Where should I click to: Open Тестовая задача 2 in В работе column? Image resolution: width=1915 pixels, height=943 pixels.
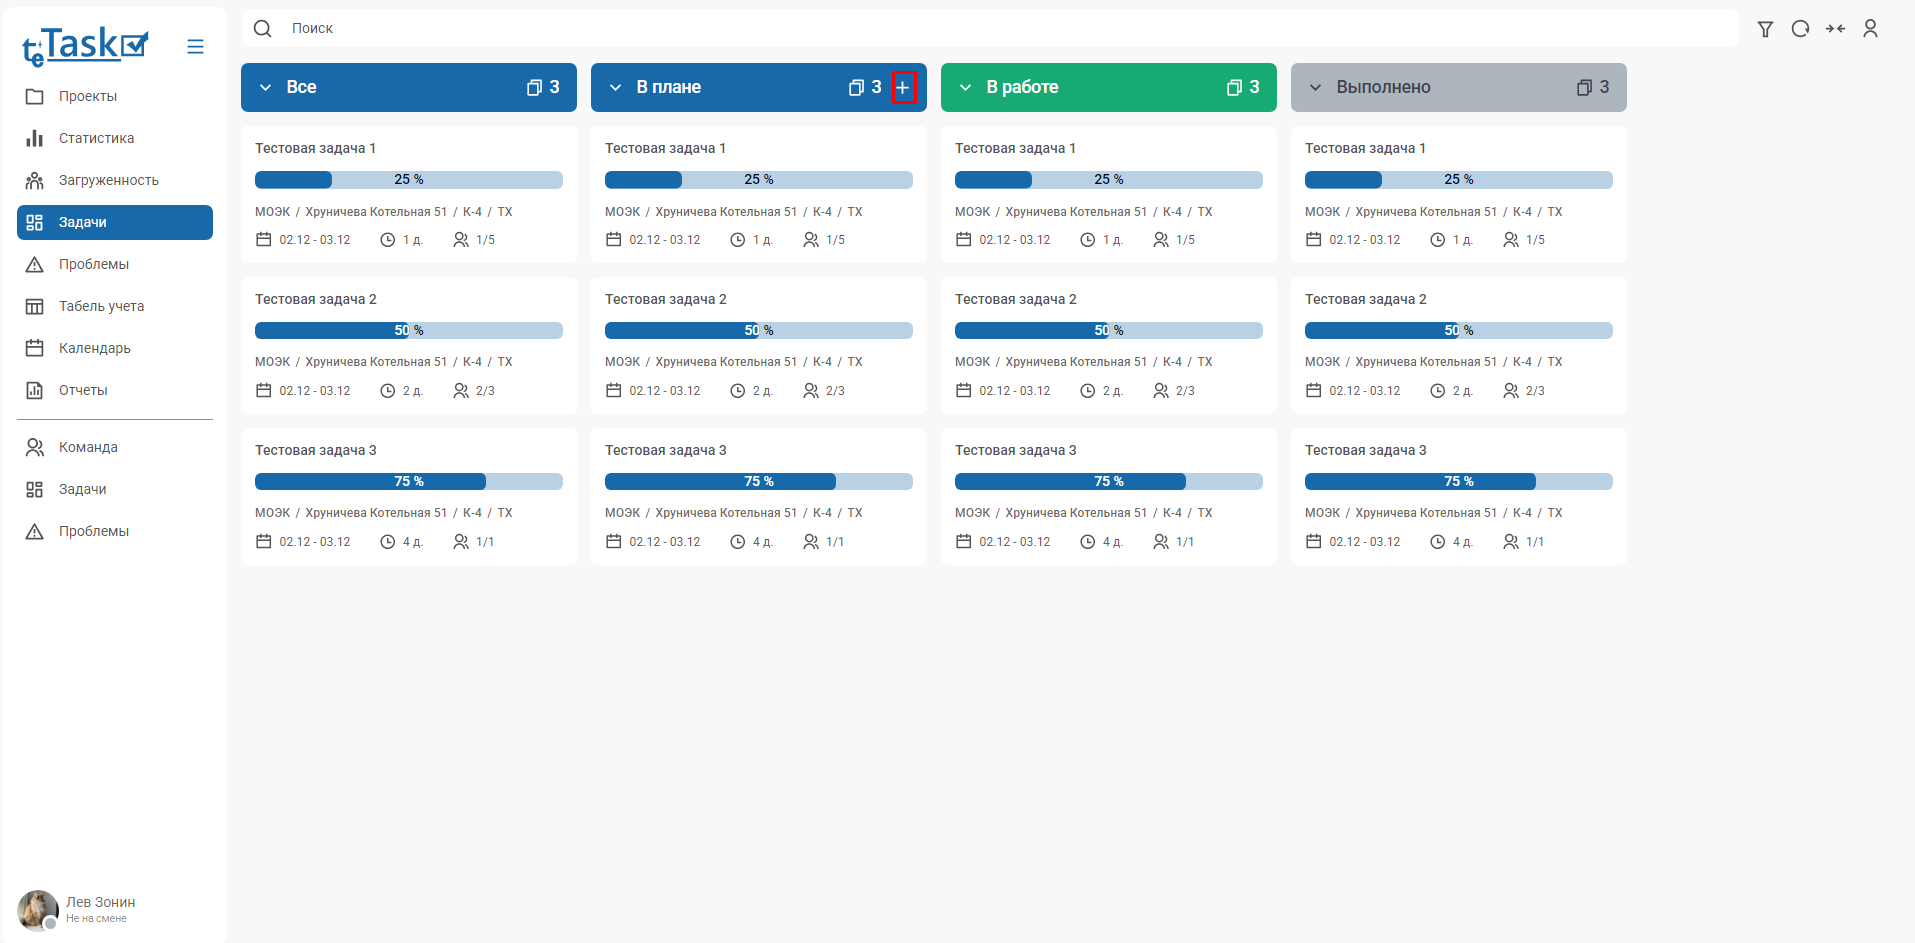click(1016, 299)
